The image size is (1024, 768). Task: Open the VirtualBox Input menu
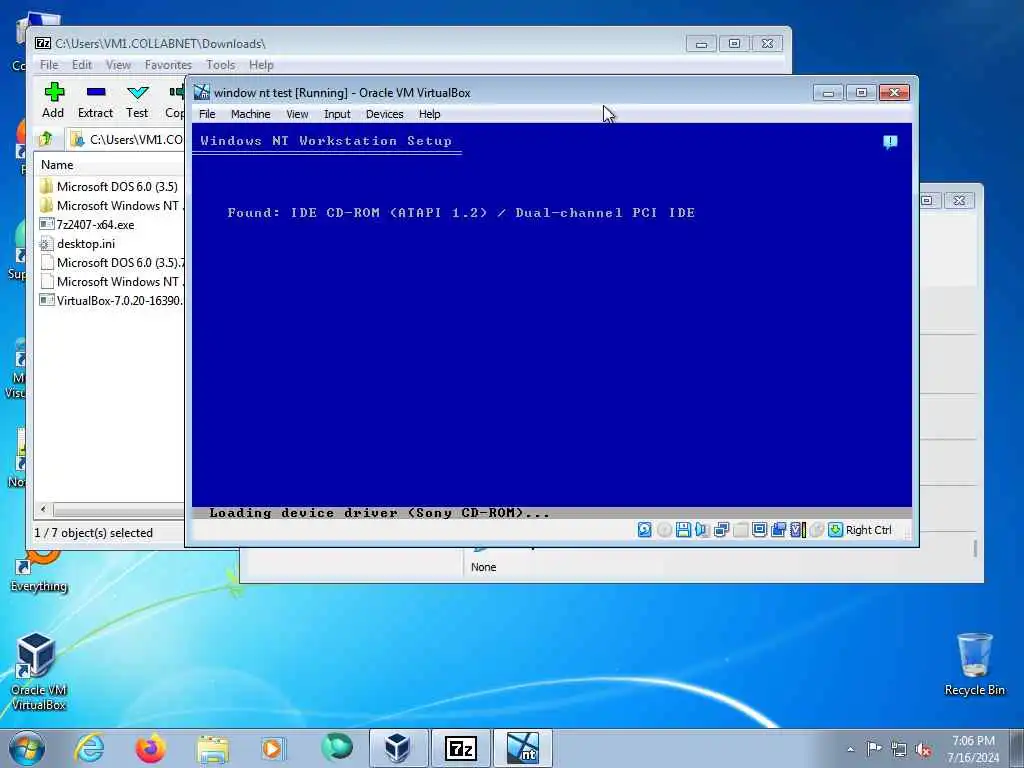[x=337, y=114]
